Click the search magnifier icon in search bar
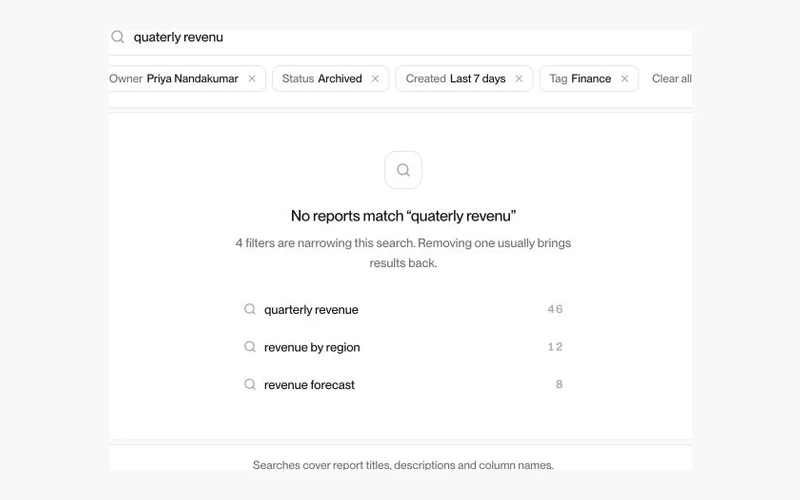800x500 pixels. click(118, 37)
